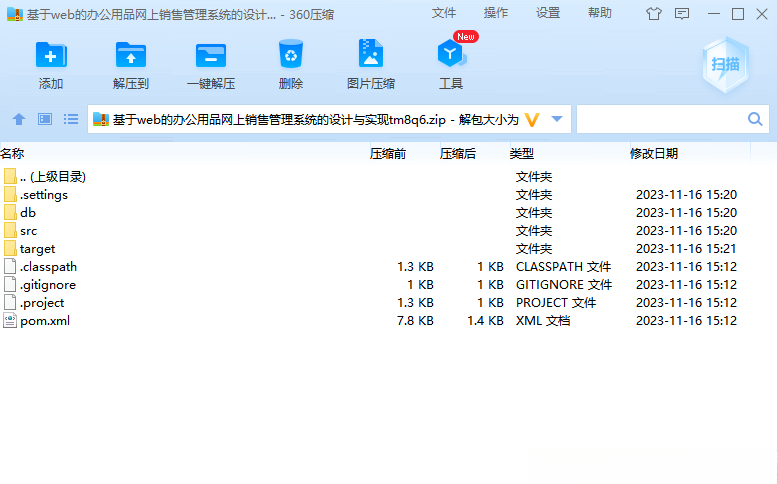Image resolution: width=778 pixels, height=484 pixels.
Task: Click the 一键解压 one-click extract icon
Action: [211, 55]
